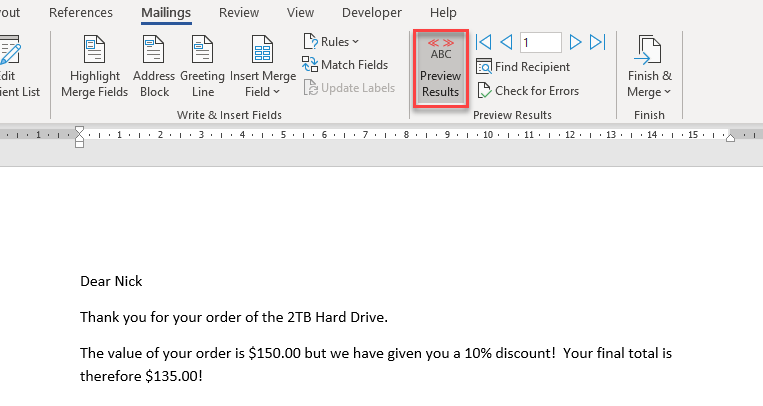Insert an Address Block
763x406 pixels.
(x=154, y=50)
